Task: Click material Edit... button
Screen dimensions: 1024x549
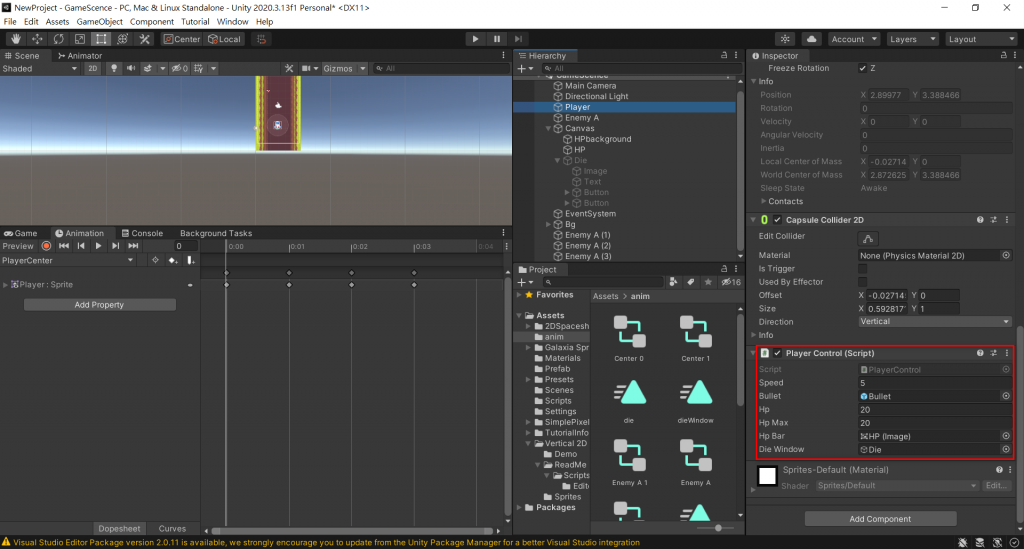Action: tap(996, 486)
